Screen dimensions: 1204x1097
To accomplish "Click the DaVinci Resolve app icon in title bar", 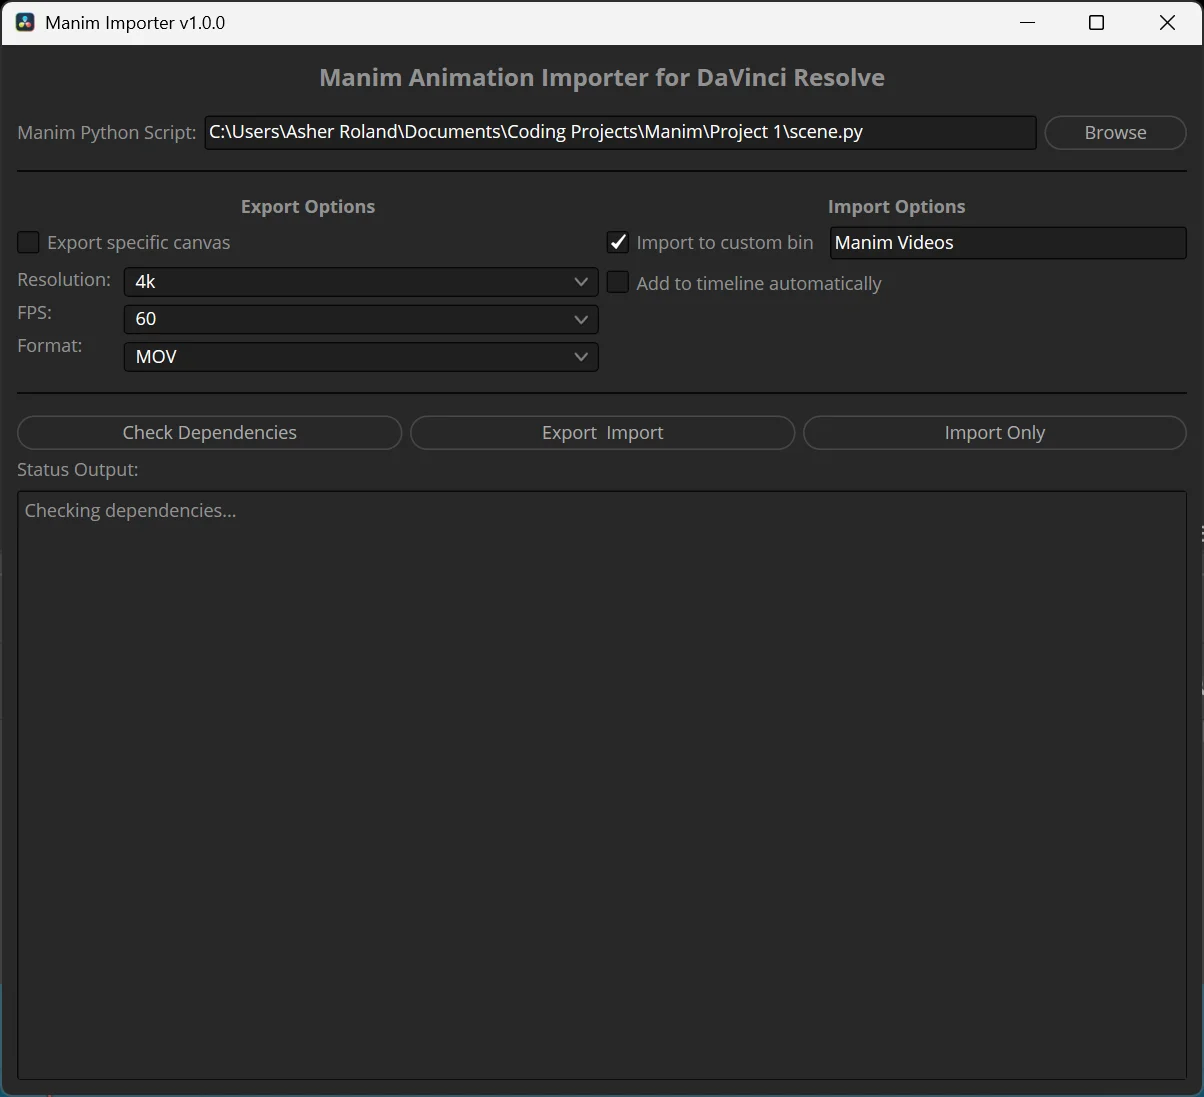I will click(x=25, y=22).
